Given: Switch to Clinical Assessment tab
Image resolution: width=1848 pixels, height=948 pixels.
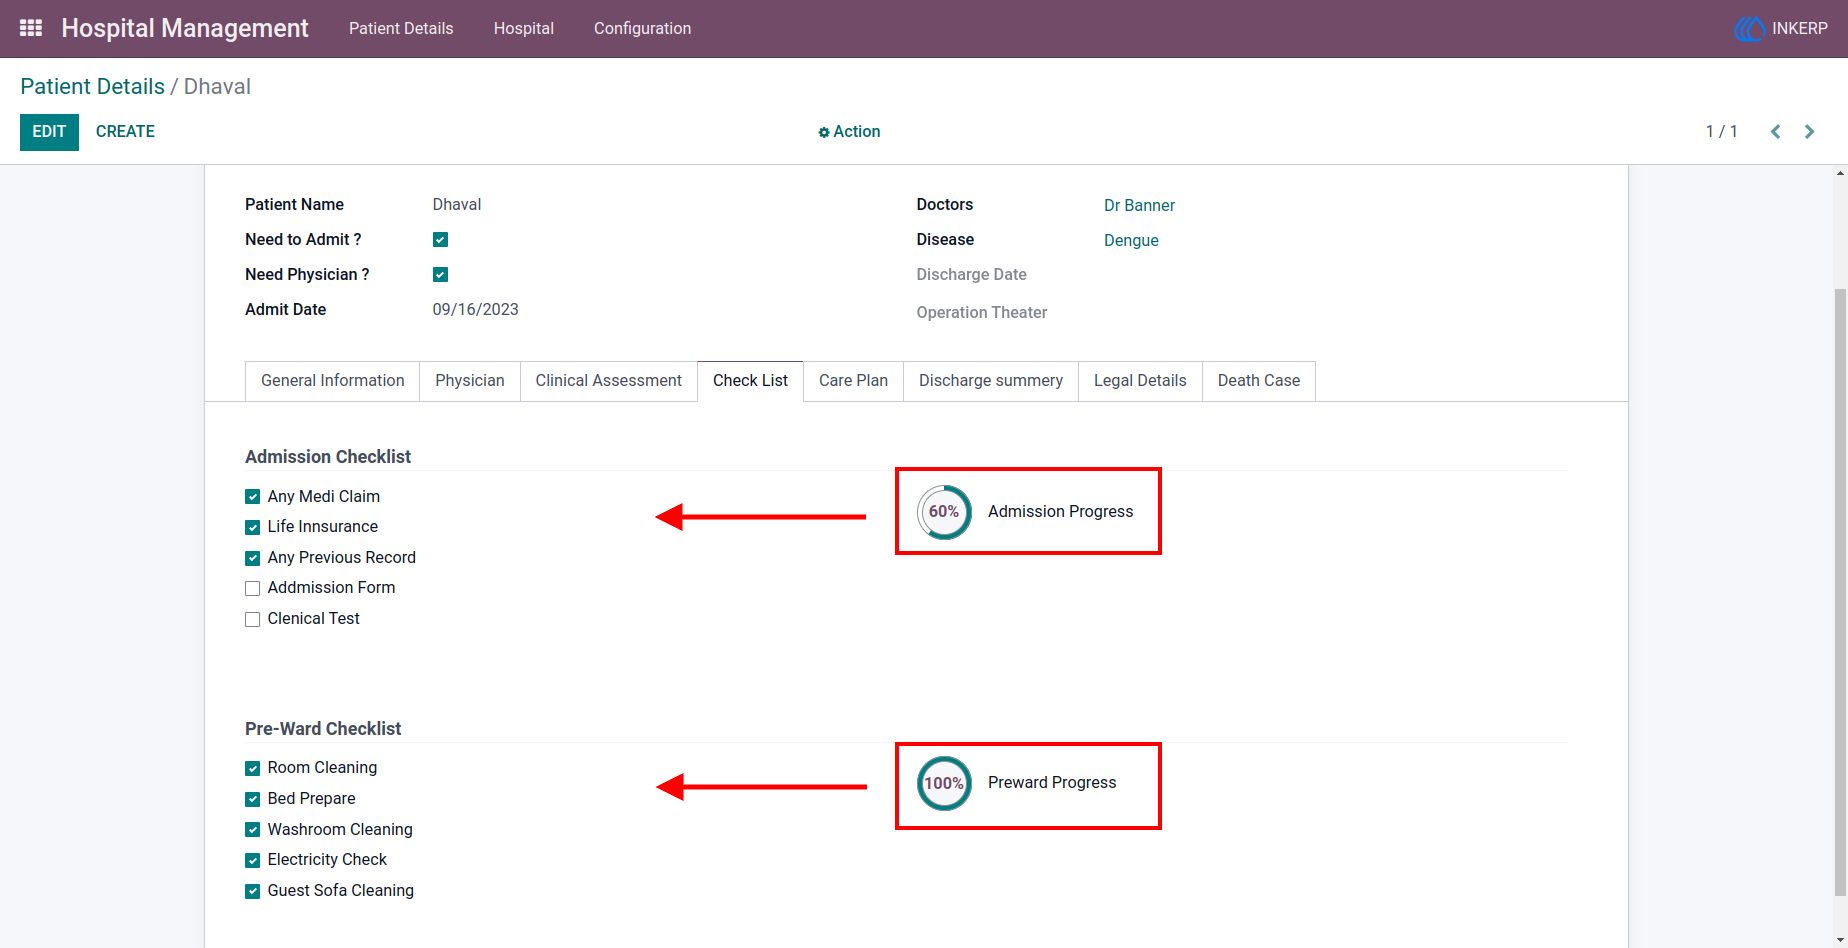Looking at the screenshot, I should click(608, 381).
